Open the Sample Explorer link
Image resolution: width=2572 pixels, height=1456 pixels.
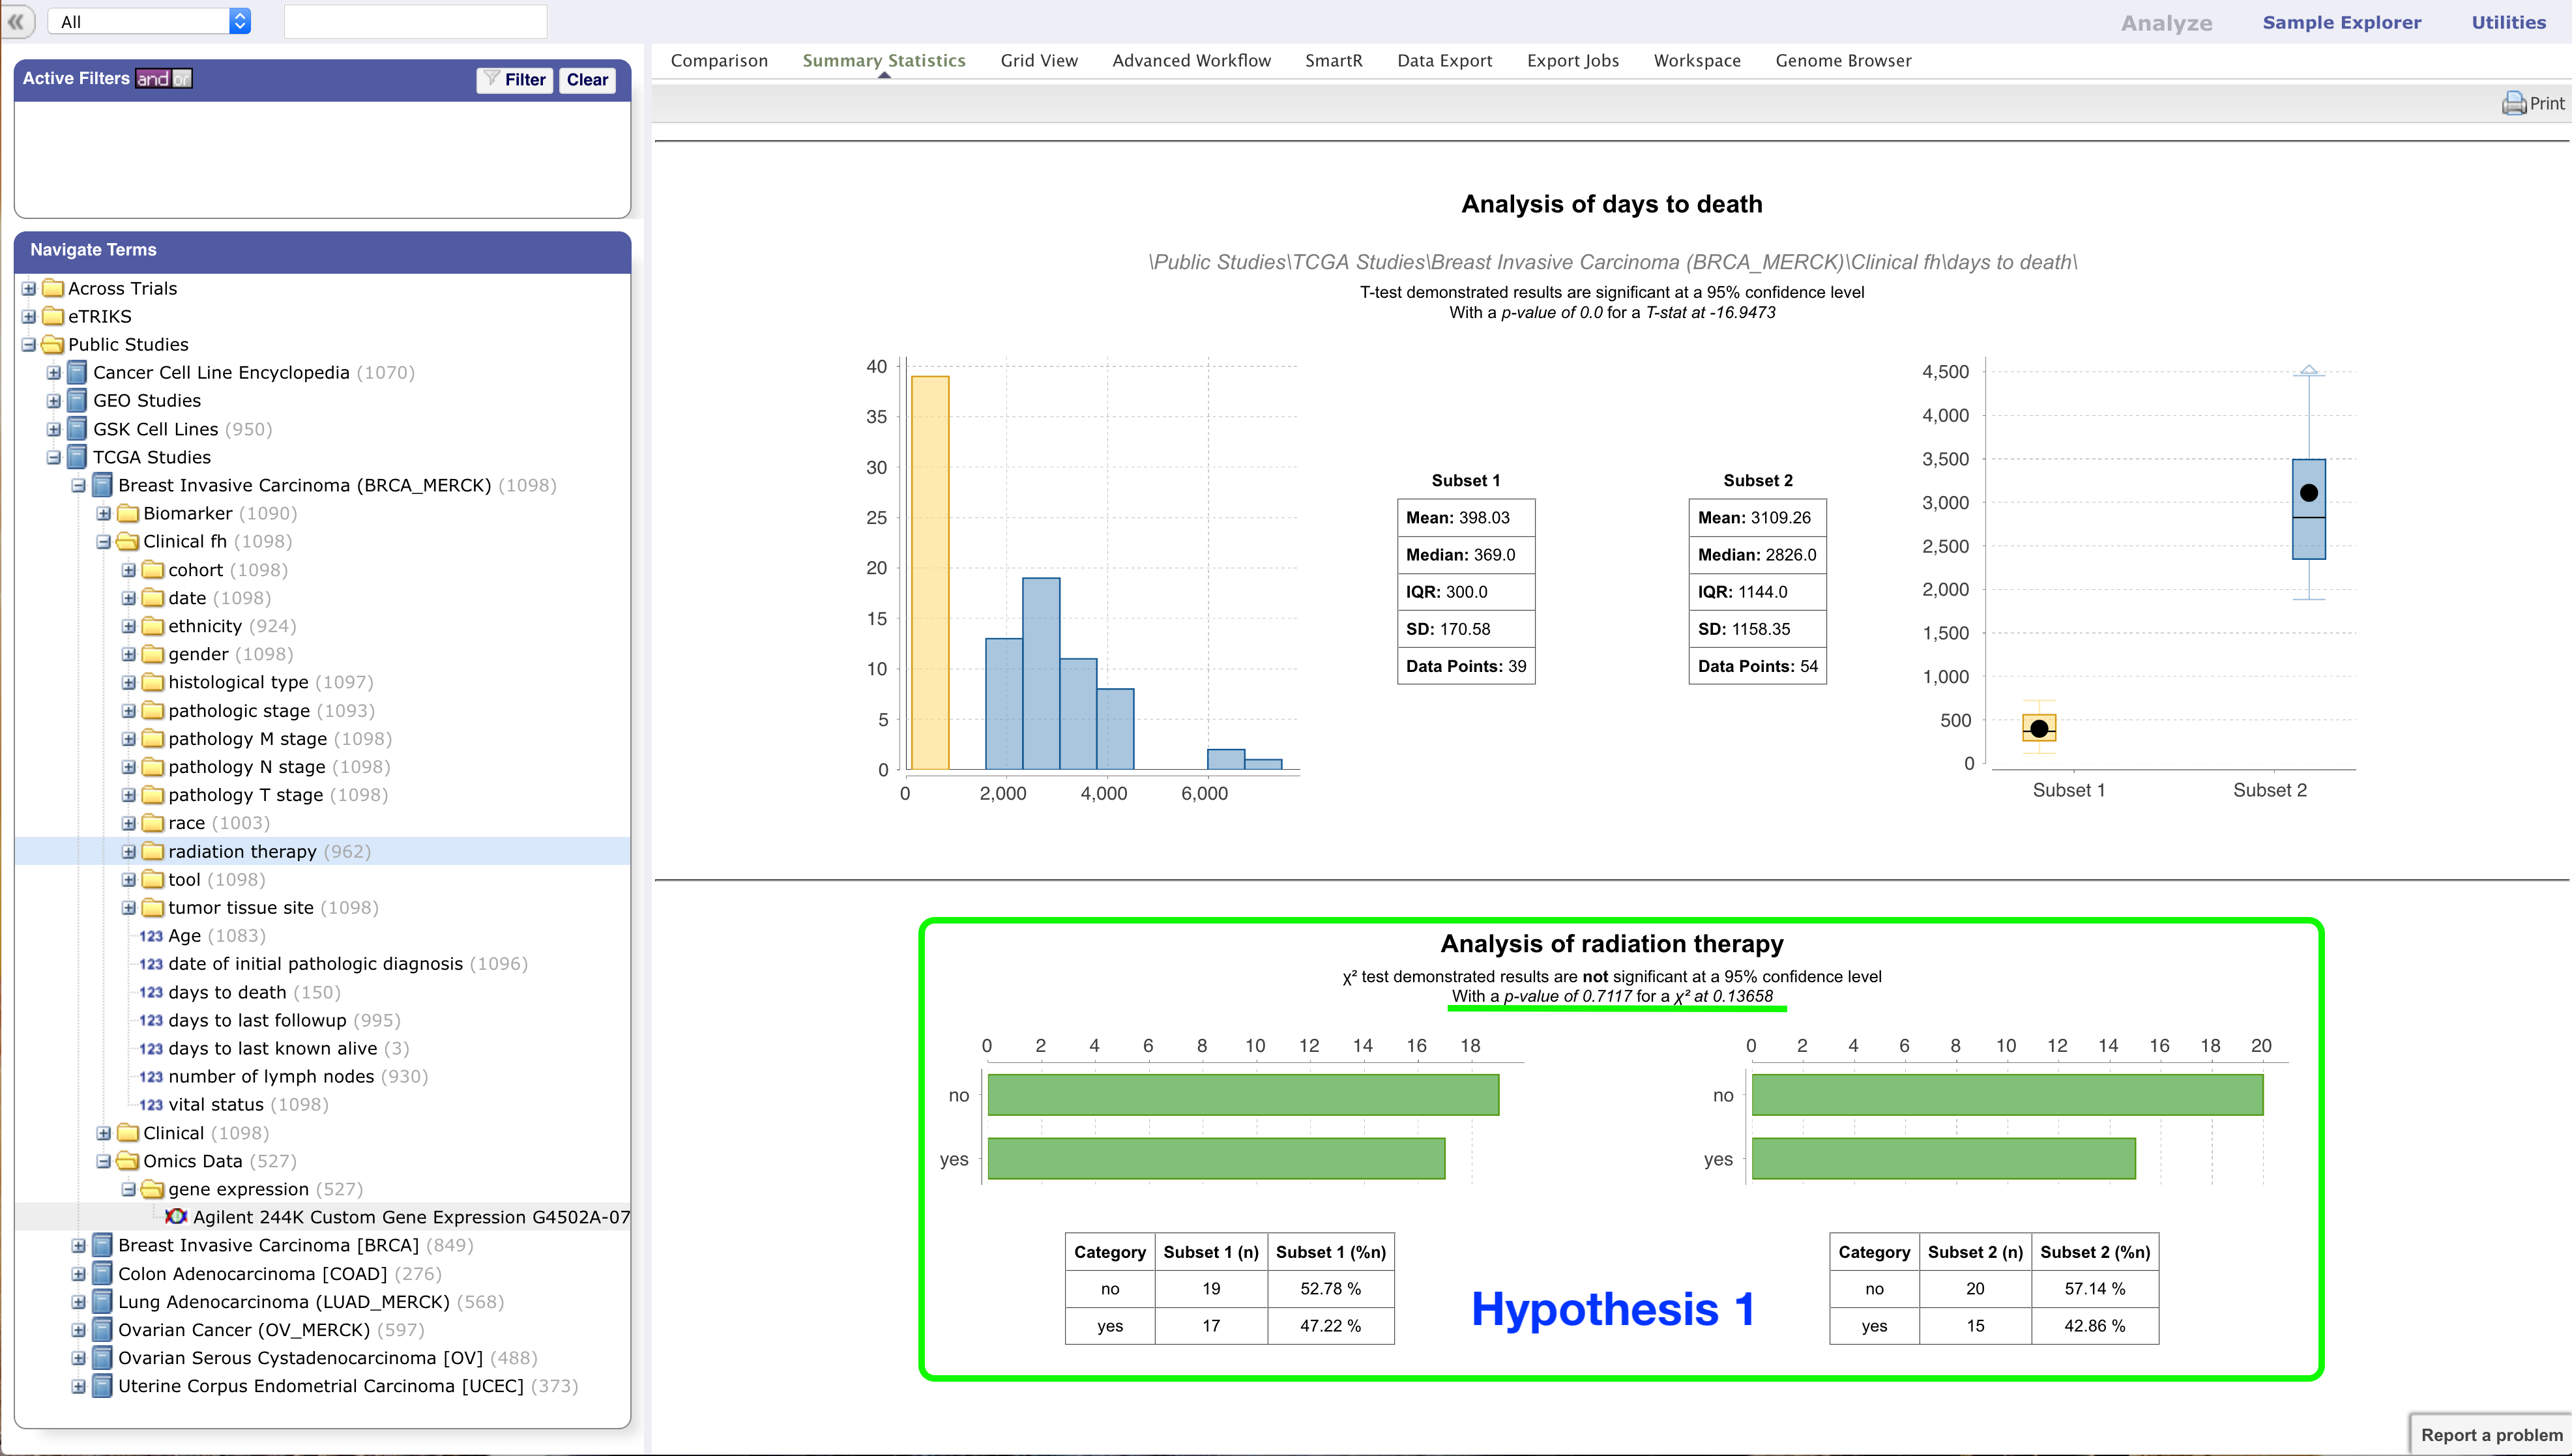click(2341, 22)
